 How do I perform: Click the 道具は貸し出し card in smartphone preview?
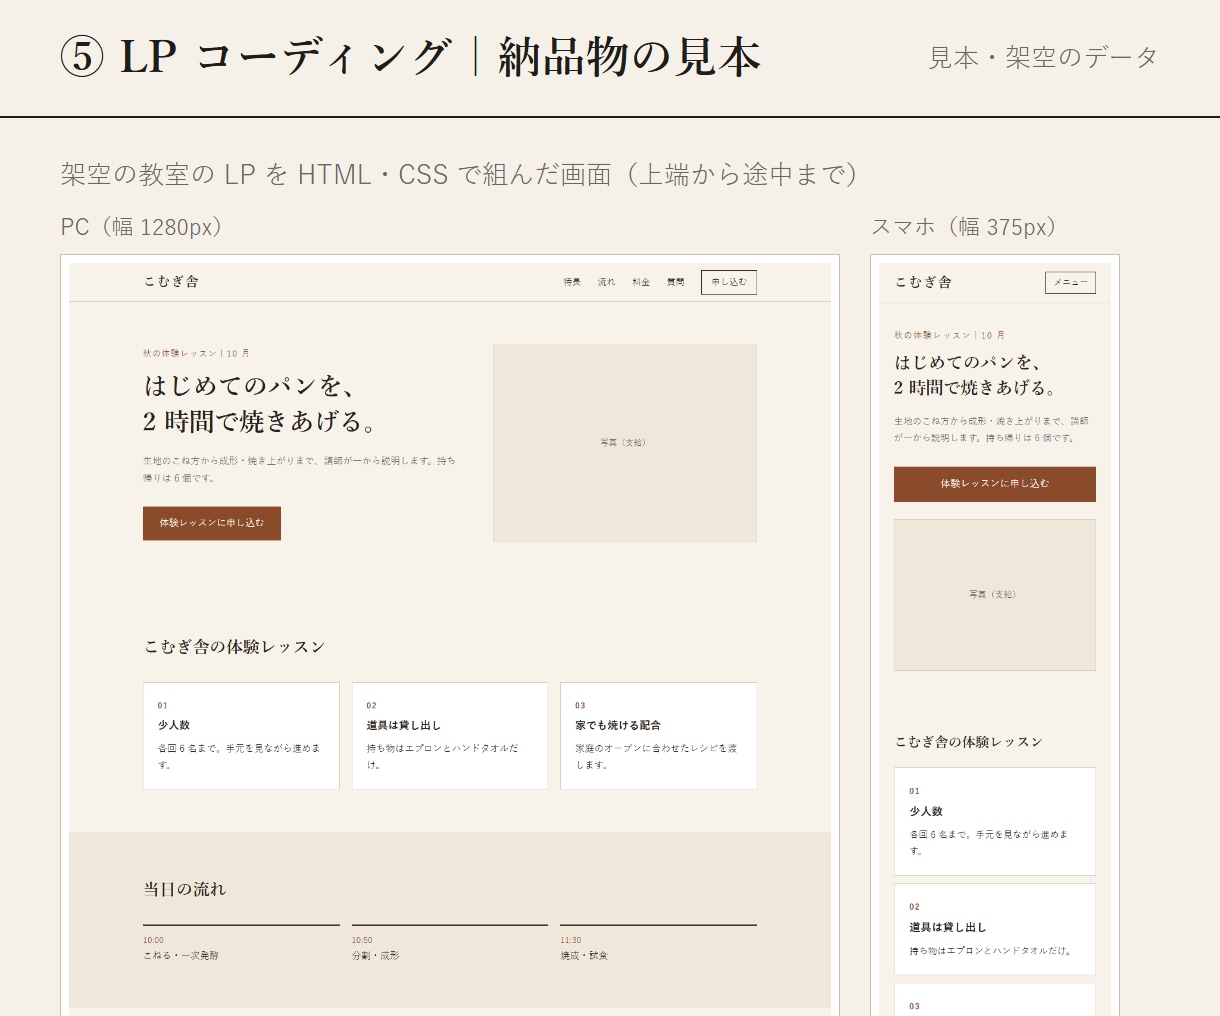[995, 929]
